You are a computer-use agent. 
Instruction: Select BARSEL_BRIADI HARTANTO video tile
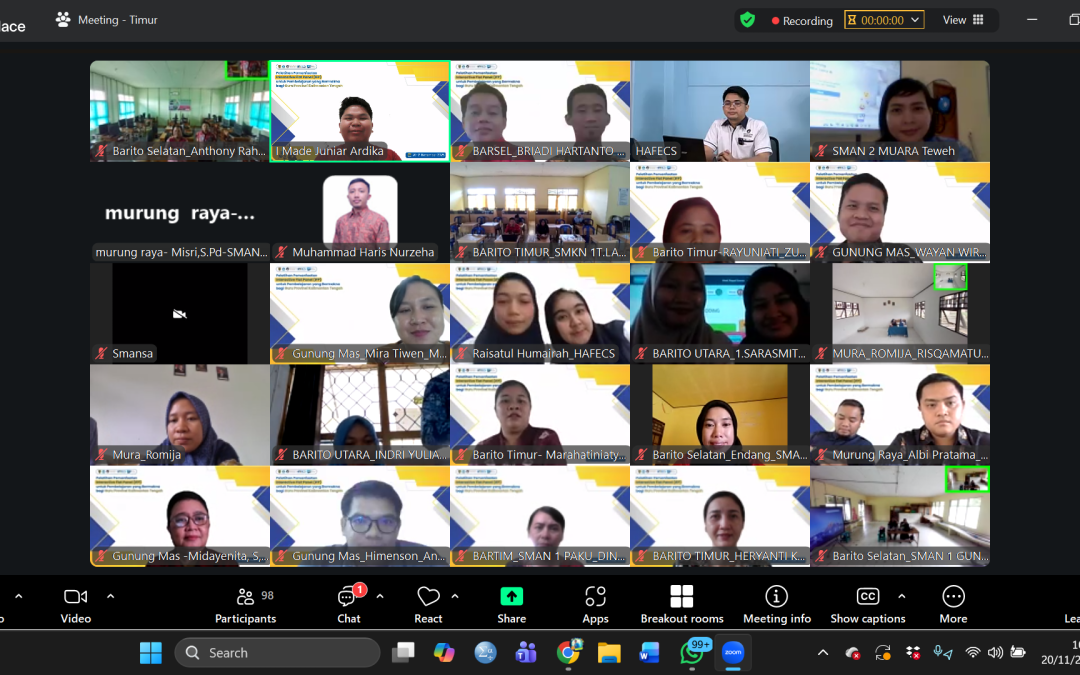click(x=540, y=112)
